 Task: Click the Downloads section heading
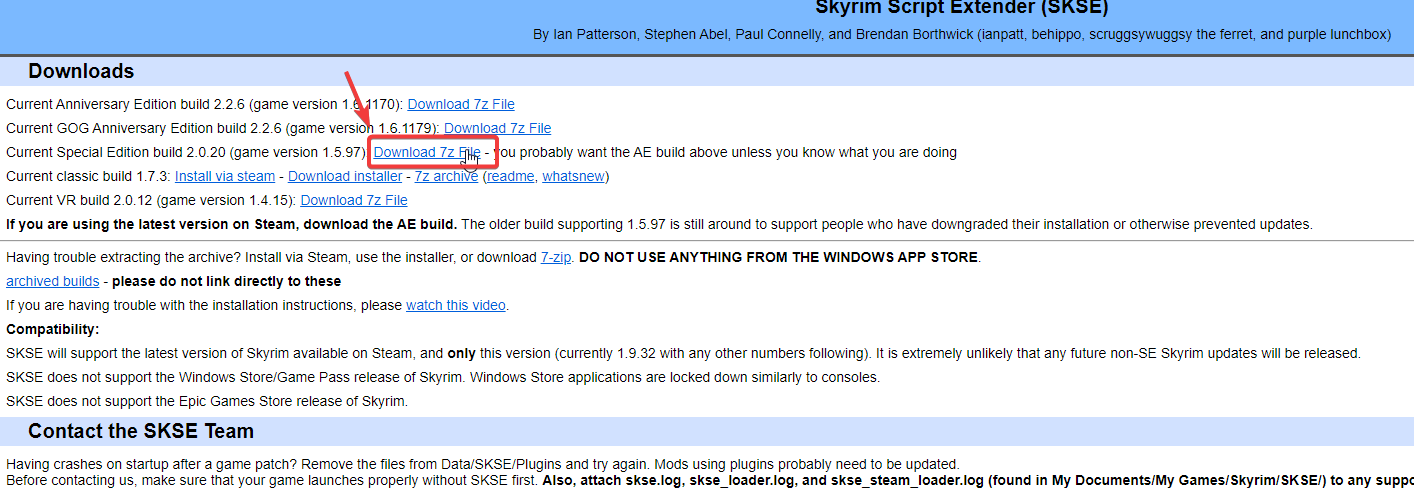81,71
